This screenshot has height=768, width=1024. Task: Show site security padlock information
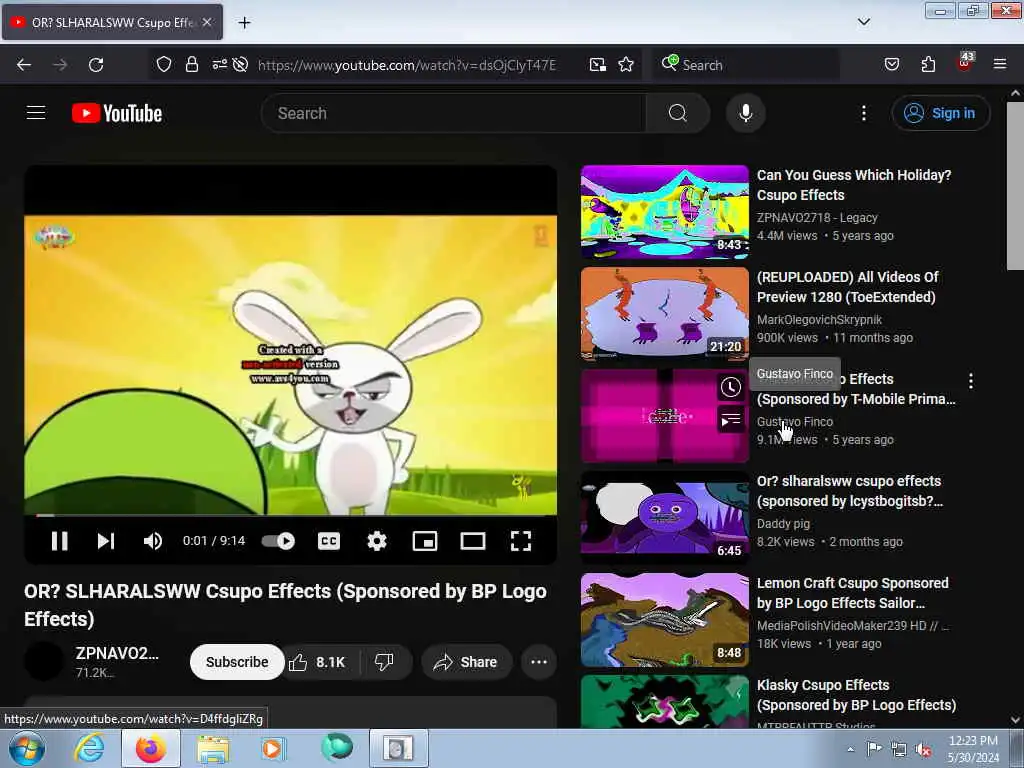[x=191, y=65]
